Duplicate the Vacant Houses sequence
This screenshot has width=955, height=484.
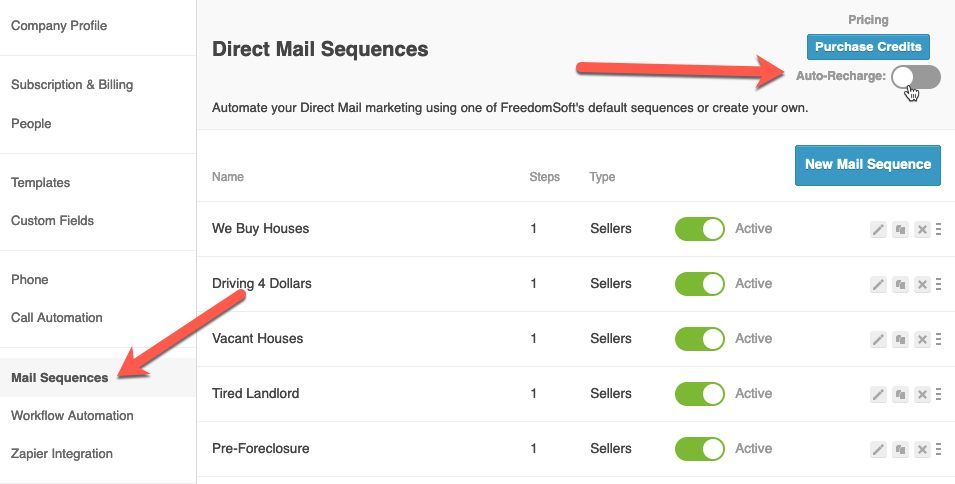click(900, 340)
